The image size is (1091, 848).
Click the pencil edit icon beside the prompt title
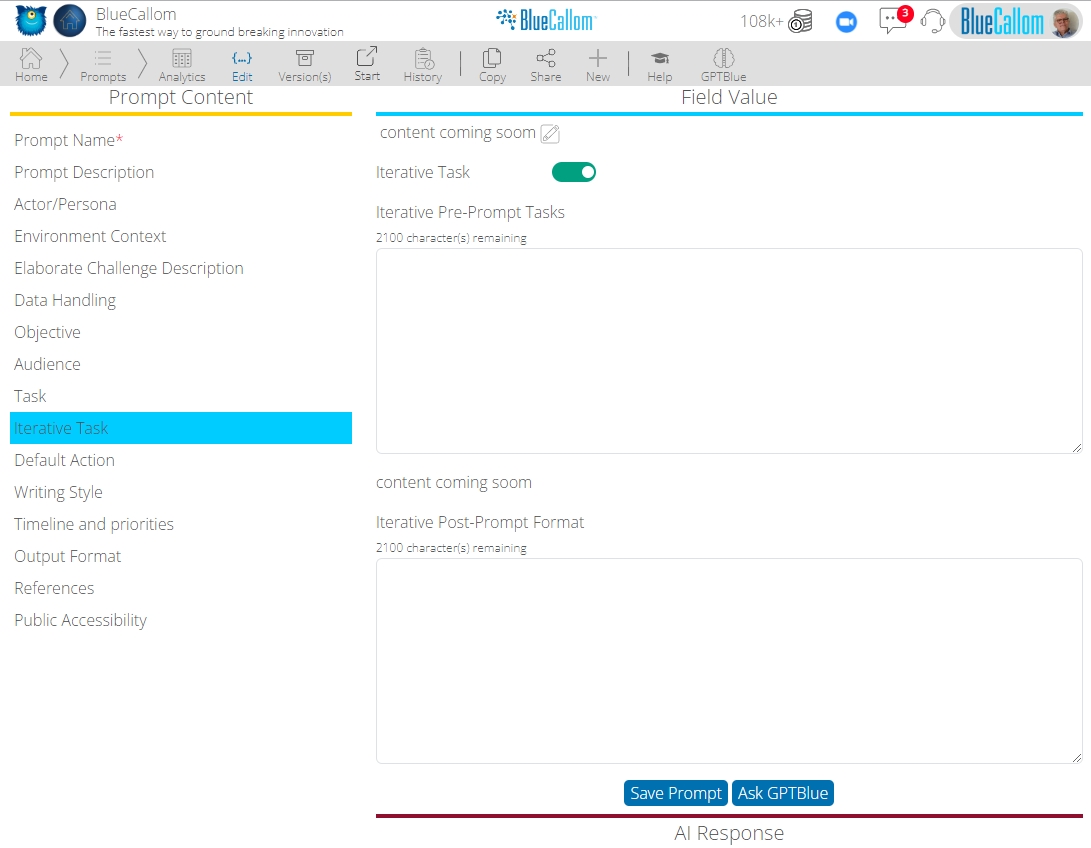point(549,133)
